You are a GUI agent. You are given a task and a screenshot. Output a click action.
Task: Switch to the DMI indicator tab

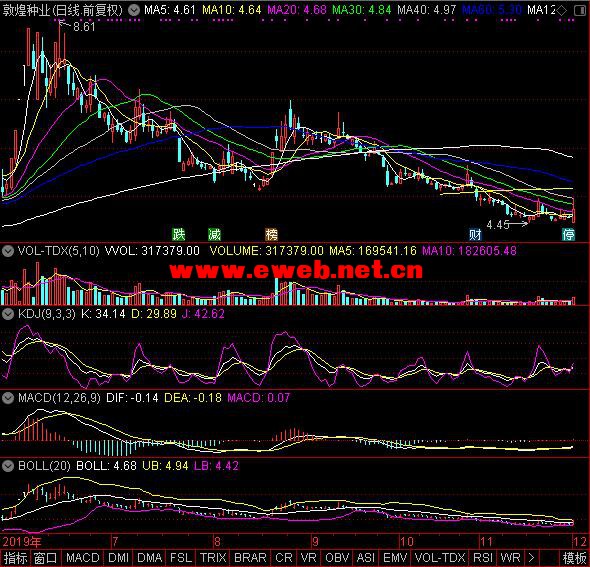click(118, 557)
